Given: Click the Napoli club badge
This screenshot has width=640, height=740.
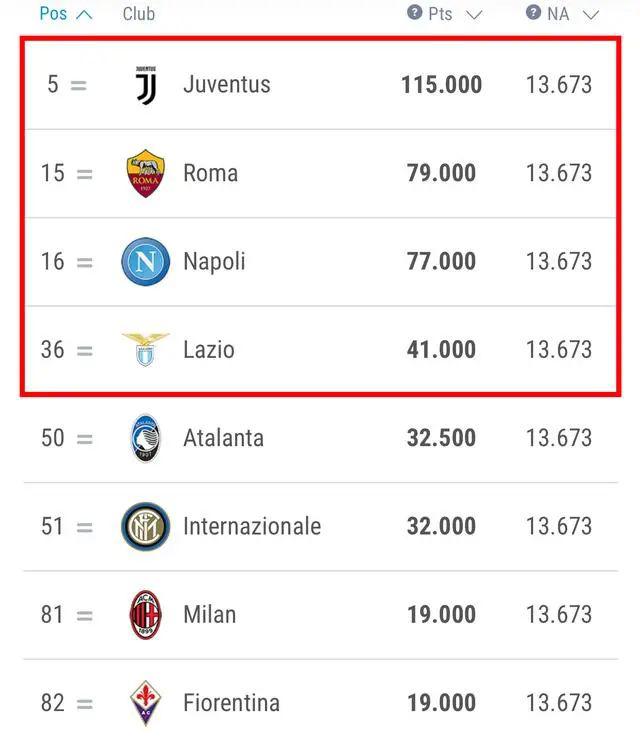Looking at the screenshot, I should (146, 261).
